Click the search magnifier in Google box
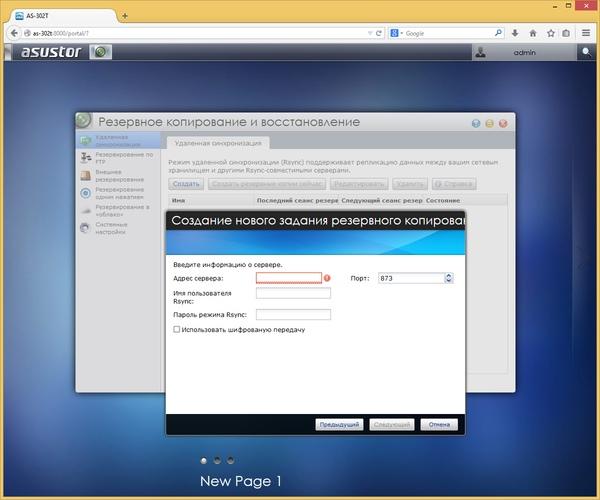The height and width of the screenshot is (500, 600). 498,33
